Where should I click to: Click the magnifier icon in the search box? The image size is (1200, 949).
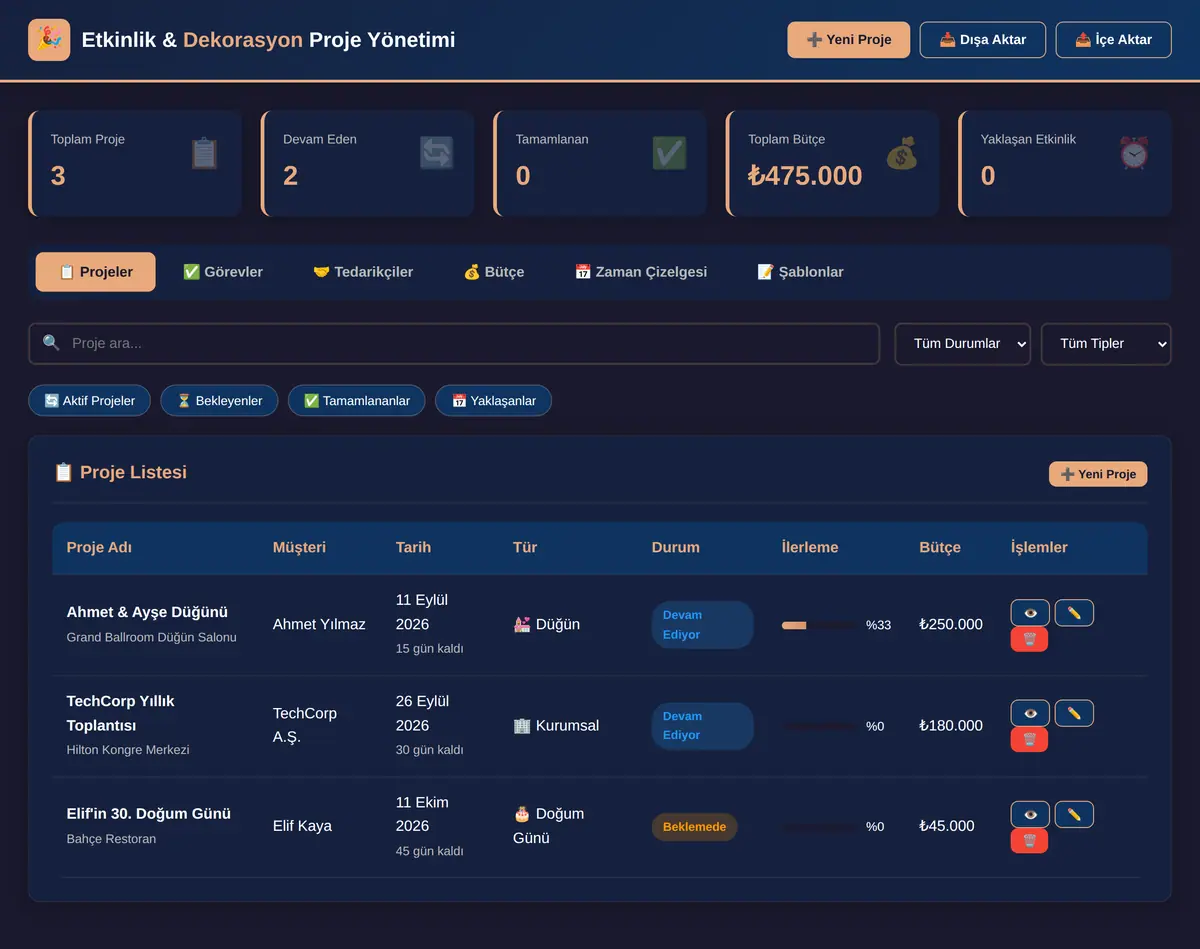point(51,343)
